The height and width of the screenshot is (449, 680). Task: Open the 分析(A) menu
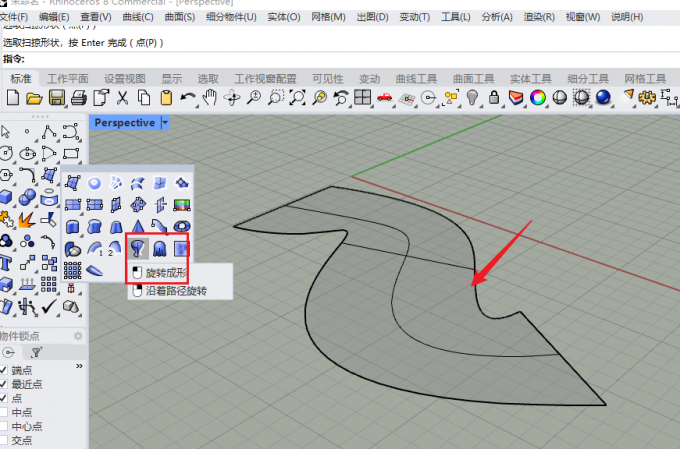497,17
